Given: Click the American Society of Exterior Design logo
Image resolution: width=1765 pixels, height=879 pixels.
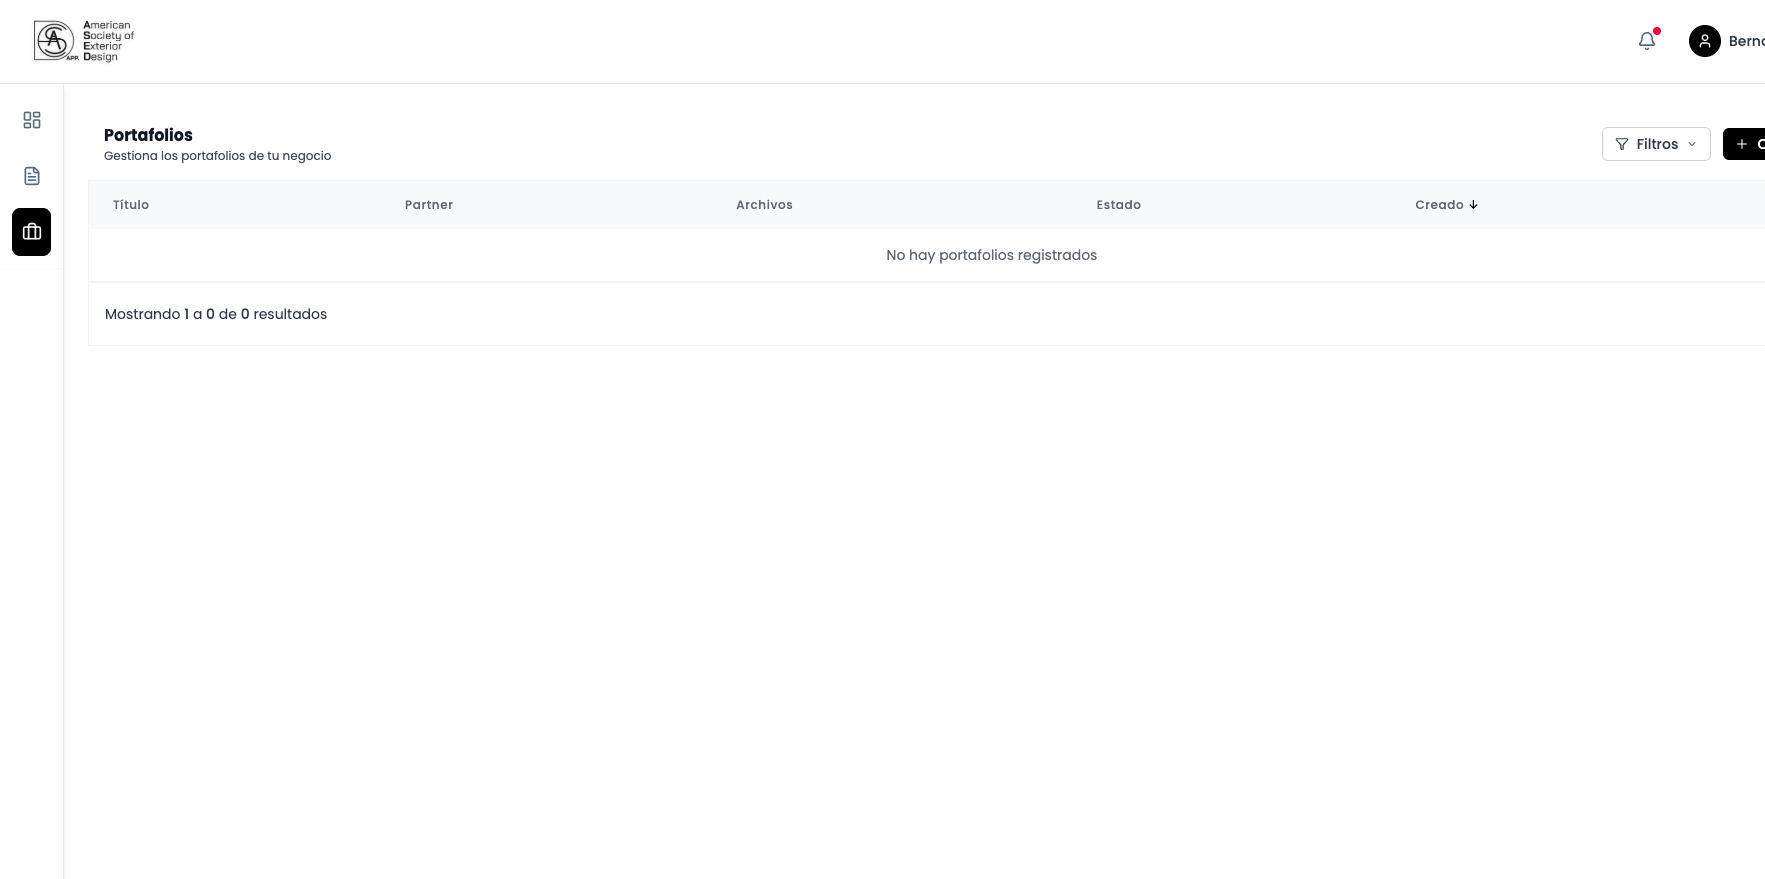Looking at the screenshot, I should click(x=85, y=41).
